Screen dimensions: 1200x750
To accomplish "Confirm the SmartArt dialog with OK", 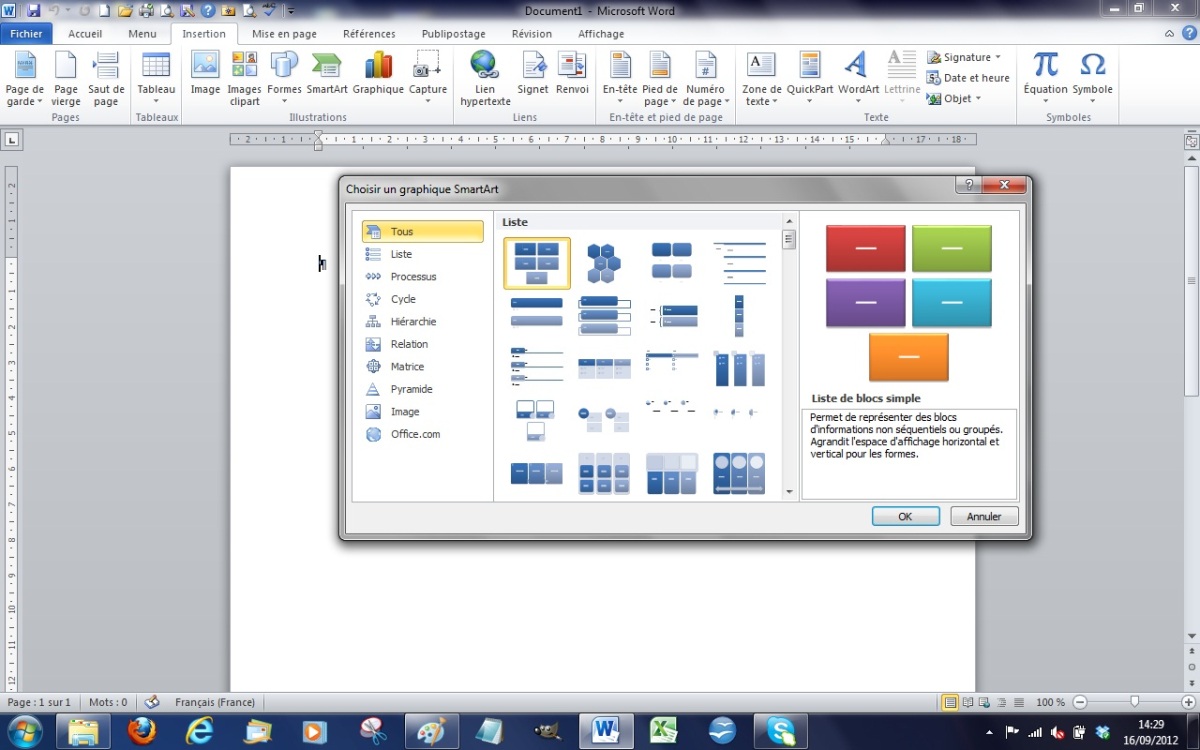I will pos(905,517).
